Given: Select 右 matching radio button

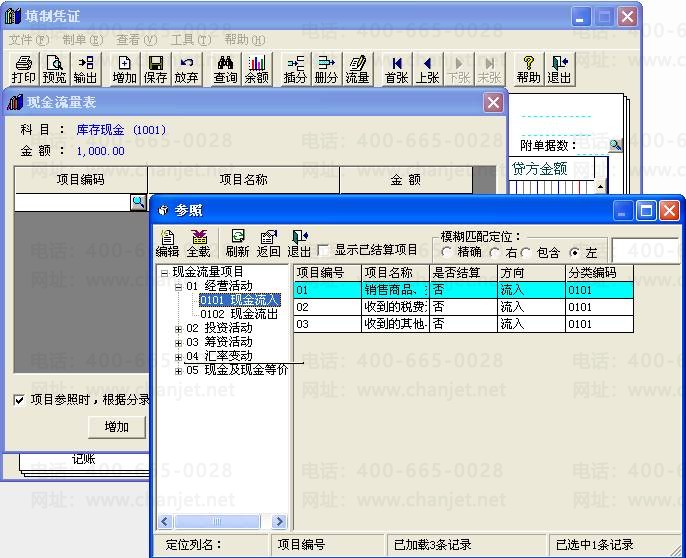Looking at the screenshot, I should [495, 252].
